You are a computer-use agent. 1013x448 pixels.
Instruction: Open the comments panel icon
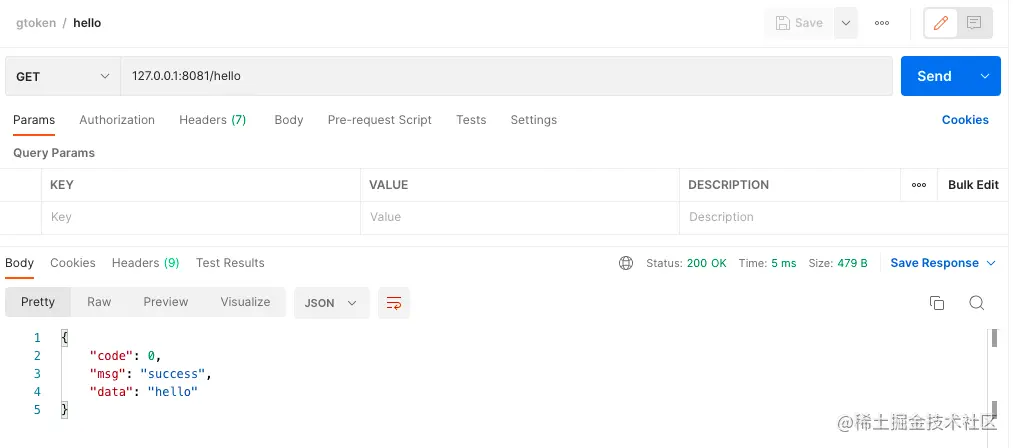click(974, 23)
